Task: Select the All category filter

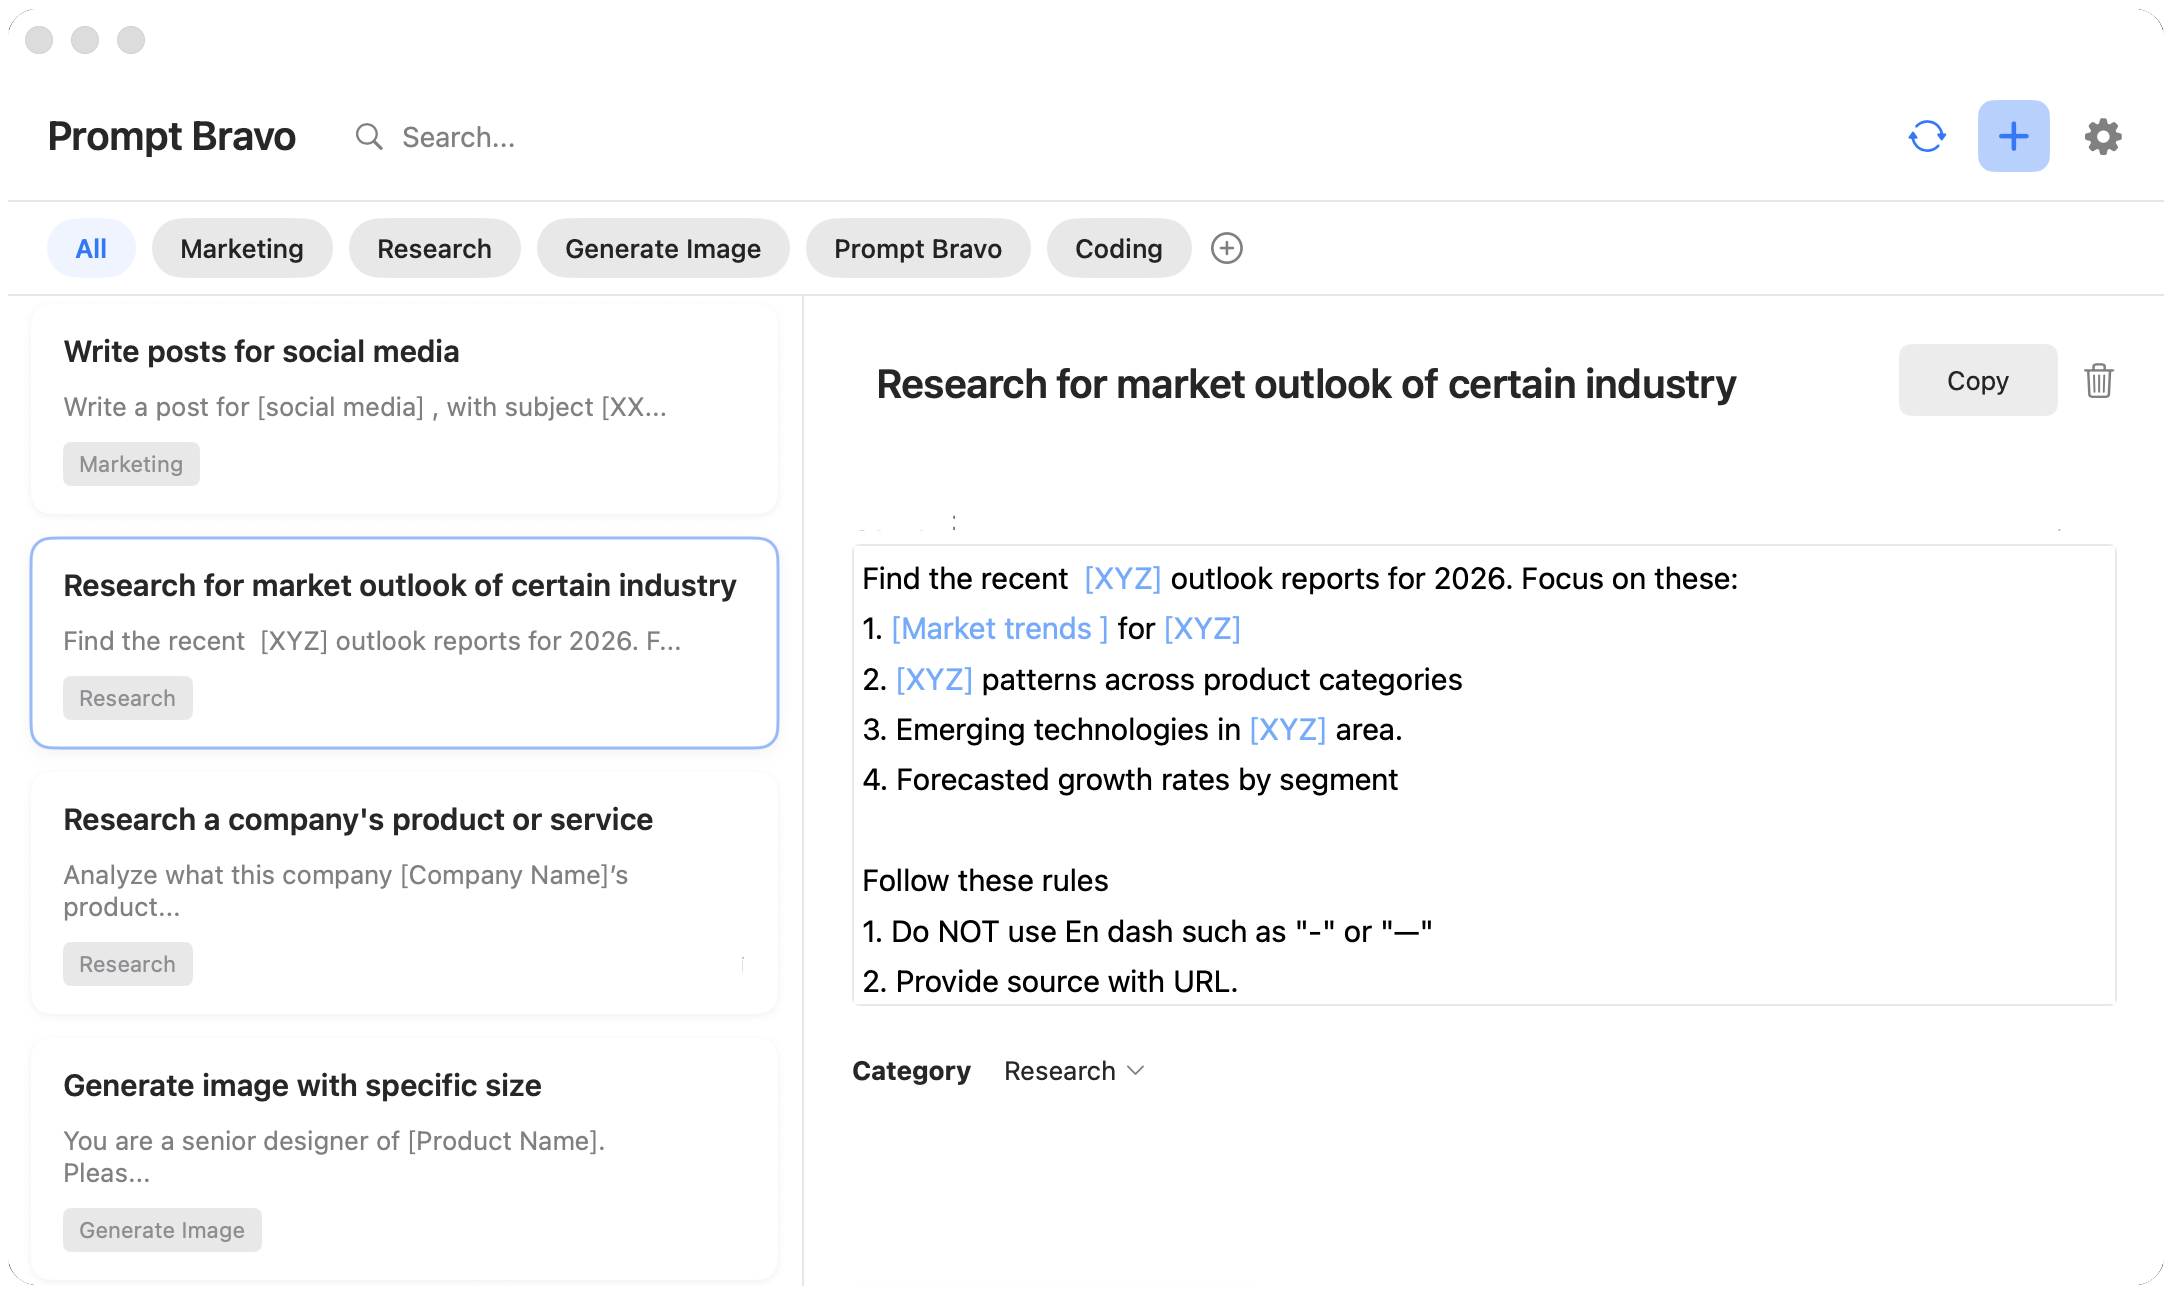Action: click(x=91, y=248)
